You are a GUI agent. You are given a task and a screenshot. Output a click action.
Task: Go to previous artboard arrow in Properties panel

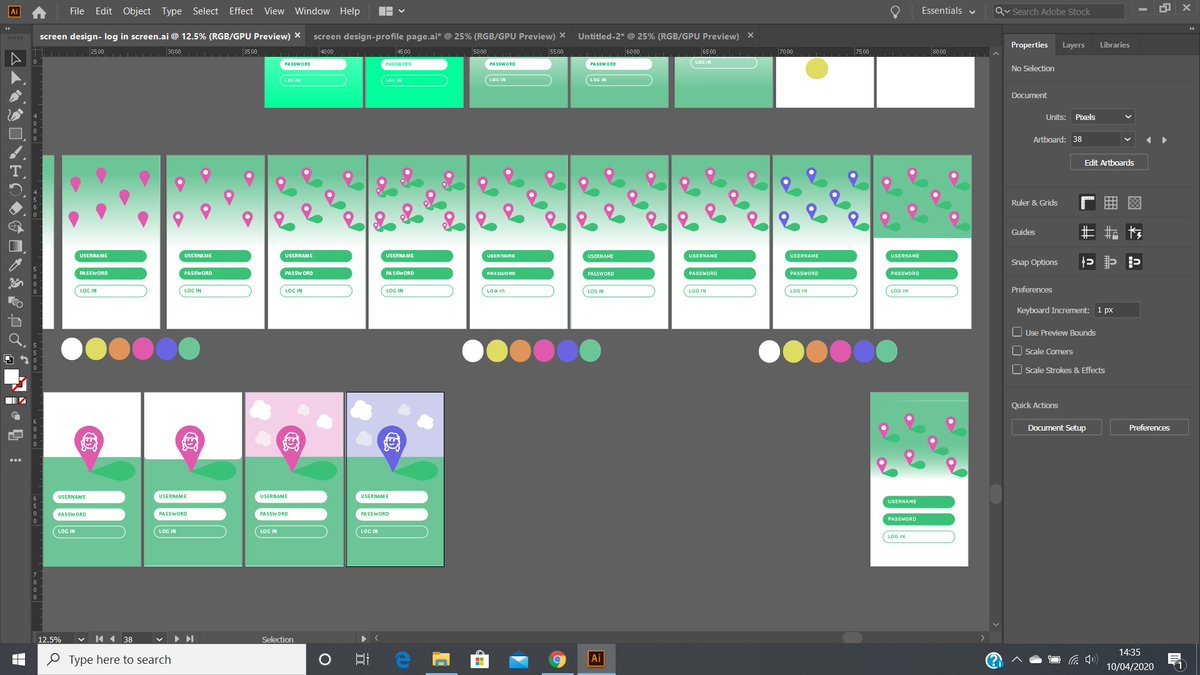coord(1149,140)
